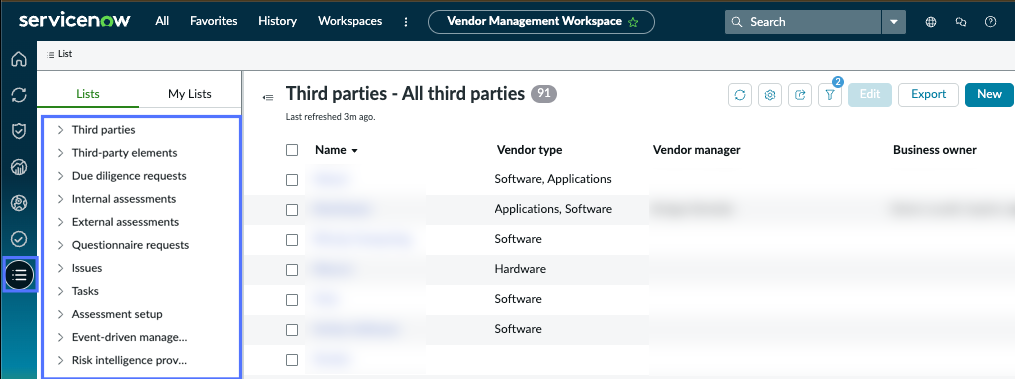This screenshot has width=1015, height=379.
Task: Click the Business owner column header
Action: tap(935, 150)
